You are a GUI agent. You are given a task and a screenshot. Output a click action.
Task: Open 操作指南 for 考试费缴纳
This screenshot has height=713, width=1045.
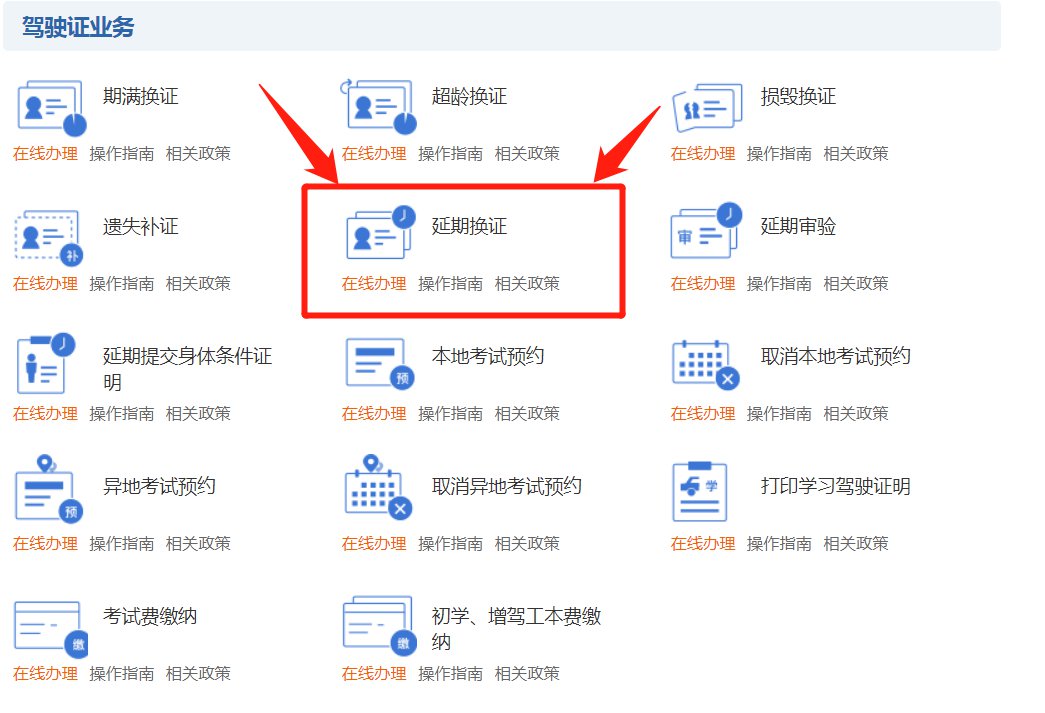click(x=121, y=674)
